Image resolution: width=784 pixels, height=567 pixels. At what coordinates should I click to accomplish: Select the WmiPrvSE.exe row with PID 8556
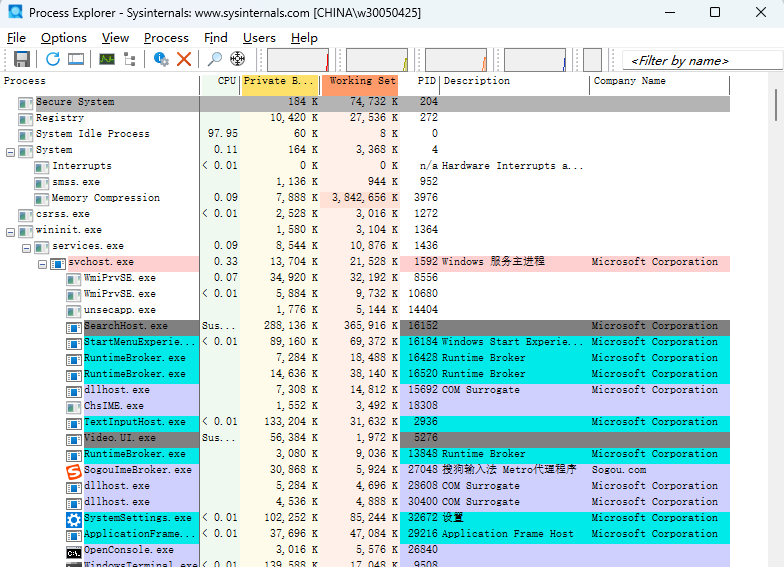[x=365, y=278]
